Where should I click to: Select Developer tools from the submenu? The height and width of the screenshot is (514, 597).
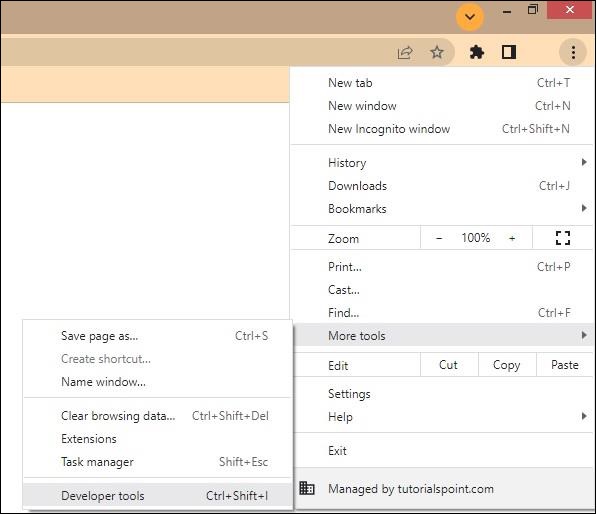pos(157,496)
